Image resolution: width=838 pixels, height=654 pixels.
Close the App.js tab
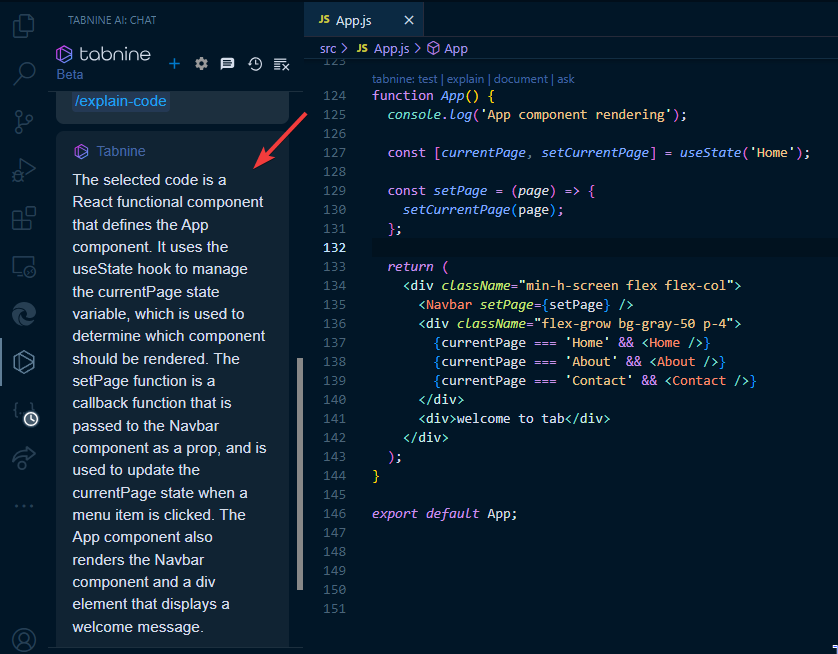point(409,20)
